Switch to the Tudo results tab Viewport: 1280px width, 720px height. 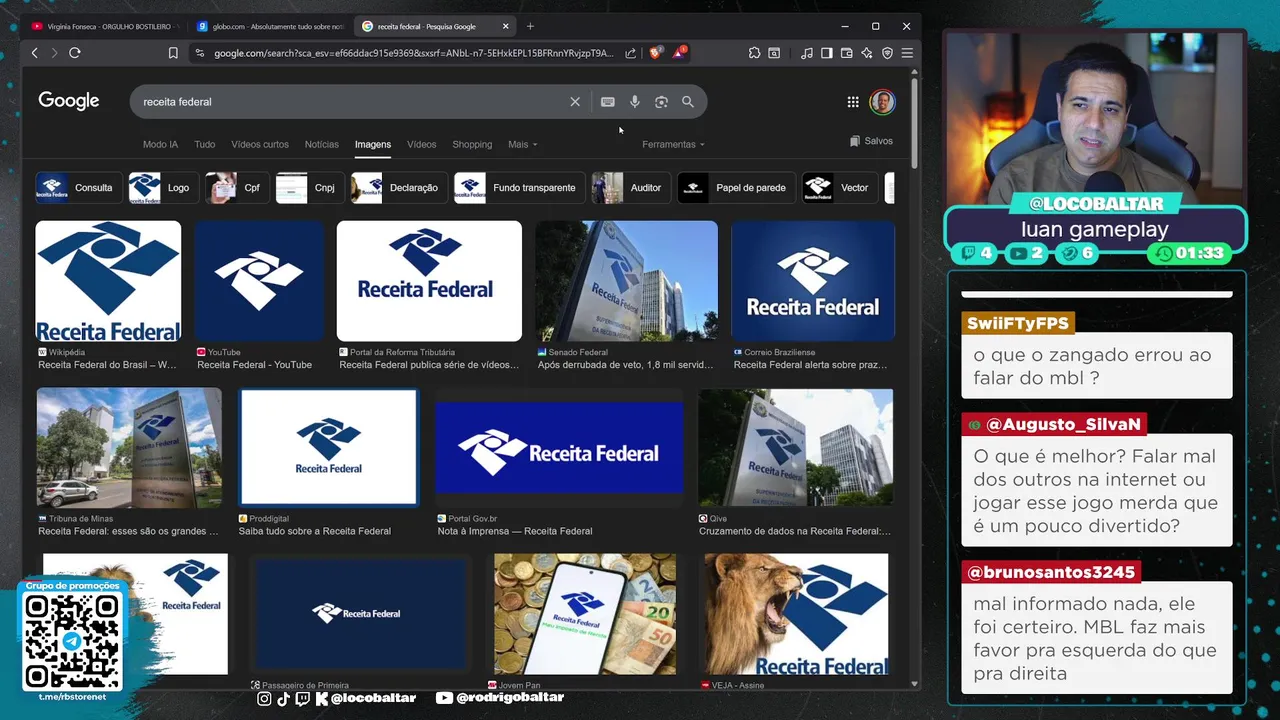pos(205,144)
